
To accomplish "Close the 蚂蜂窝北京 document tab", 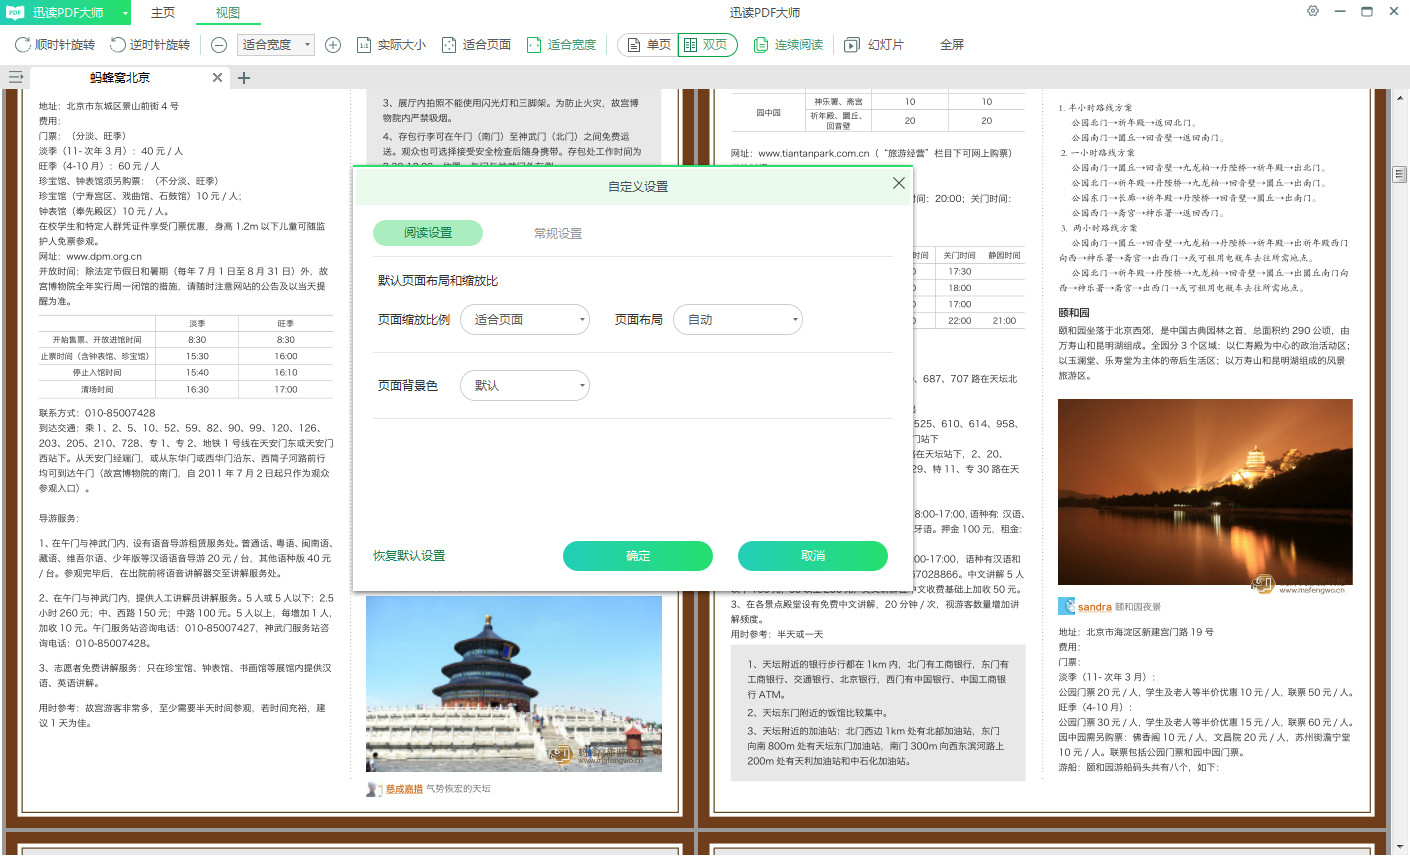I will [217, 78].
